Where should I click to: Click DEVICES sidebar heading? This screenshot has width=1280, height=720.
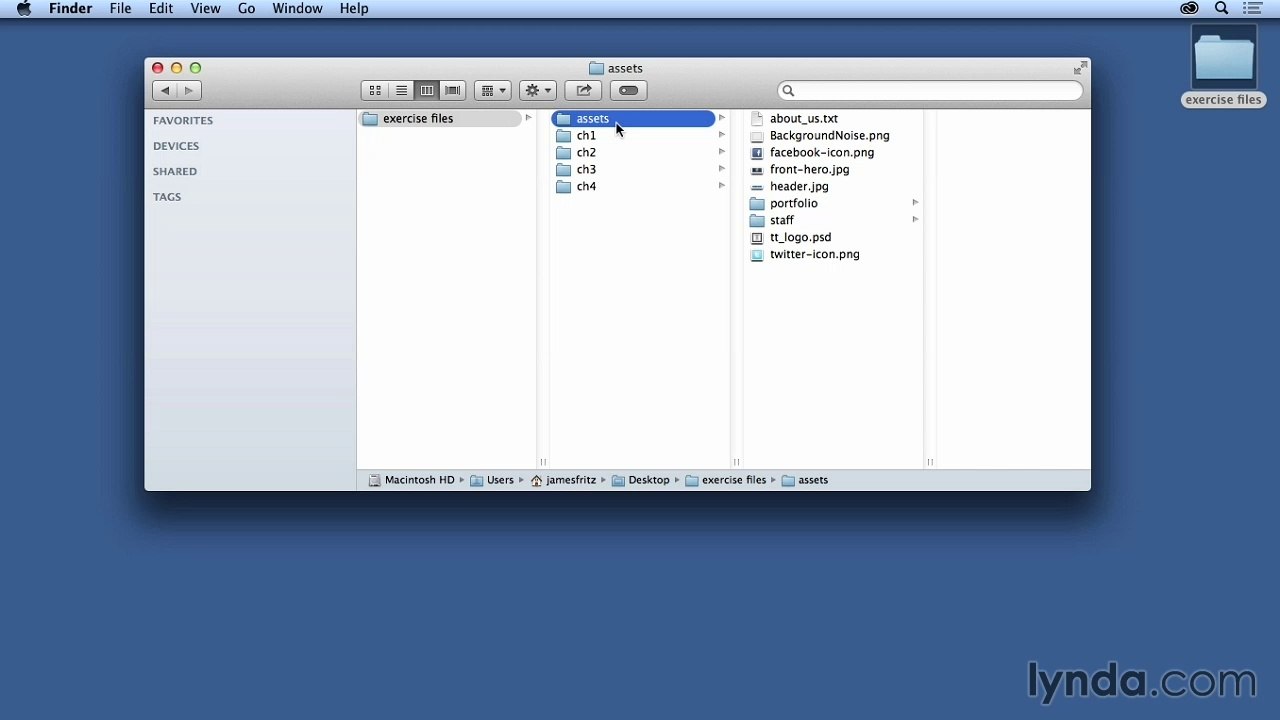(176, 146)
